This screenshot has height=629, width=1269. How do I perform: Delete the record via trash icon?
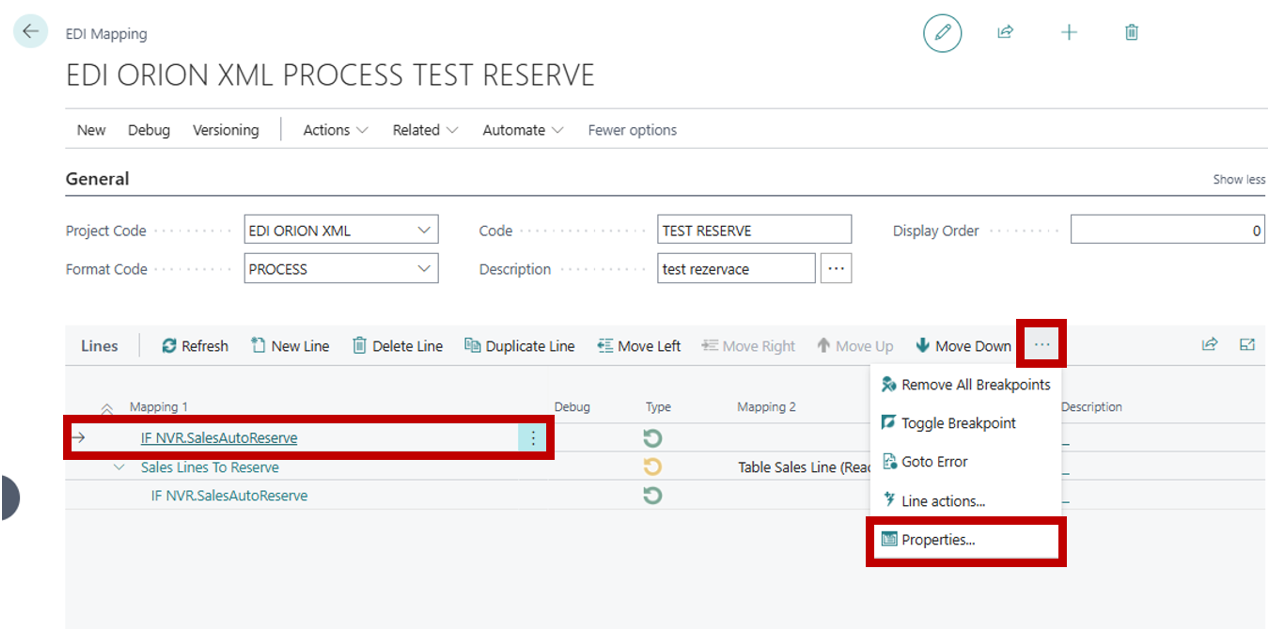1131,31
